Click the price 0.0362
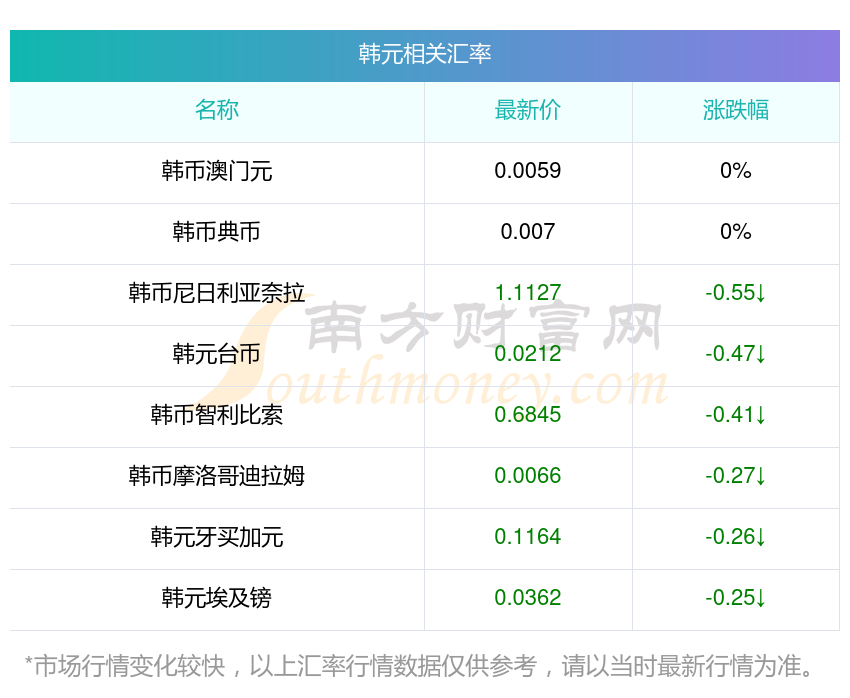Screen dimensions: 850x698 [527, 598]
